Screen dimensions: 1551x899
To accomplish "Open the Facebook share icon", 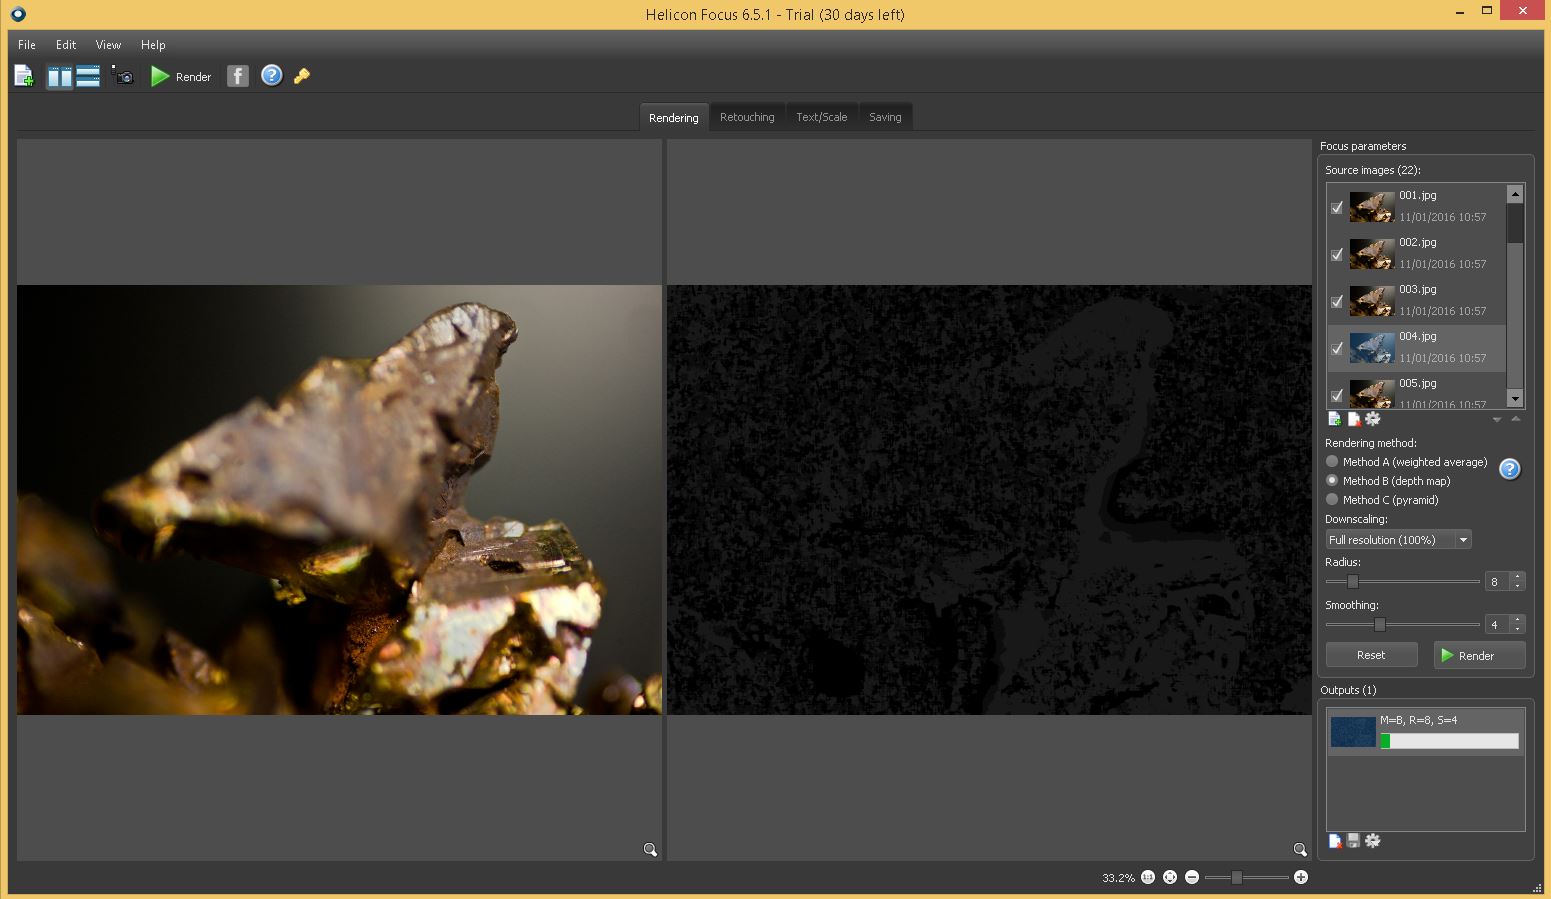I will (238, 76).
